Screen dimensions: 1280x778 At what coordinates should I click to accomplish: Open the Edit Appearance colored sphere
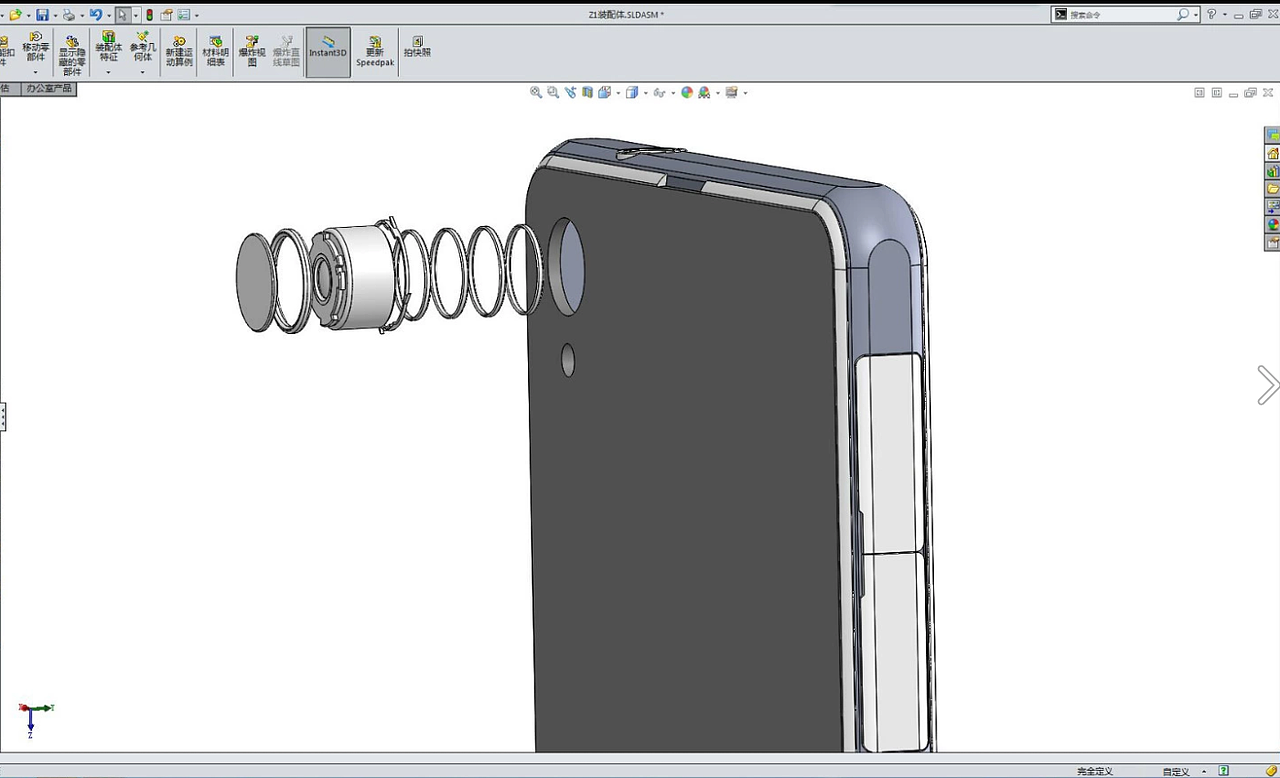(x=686, y=92)
